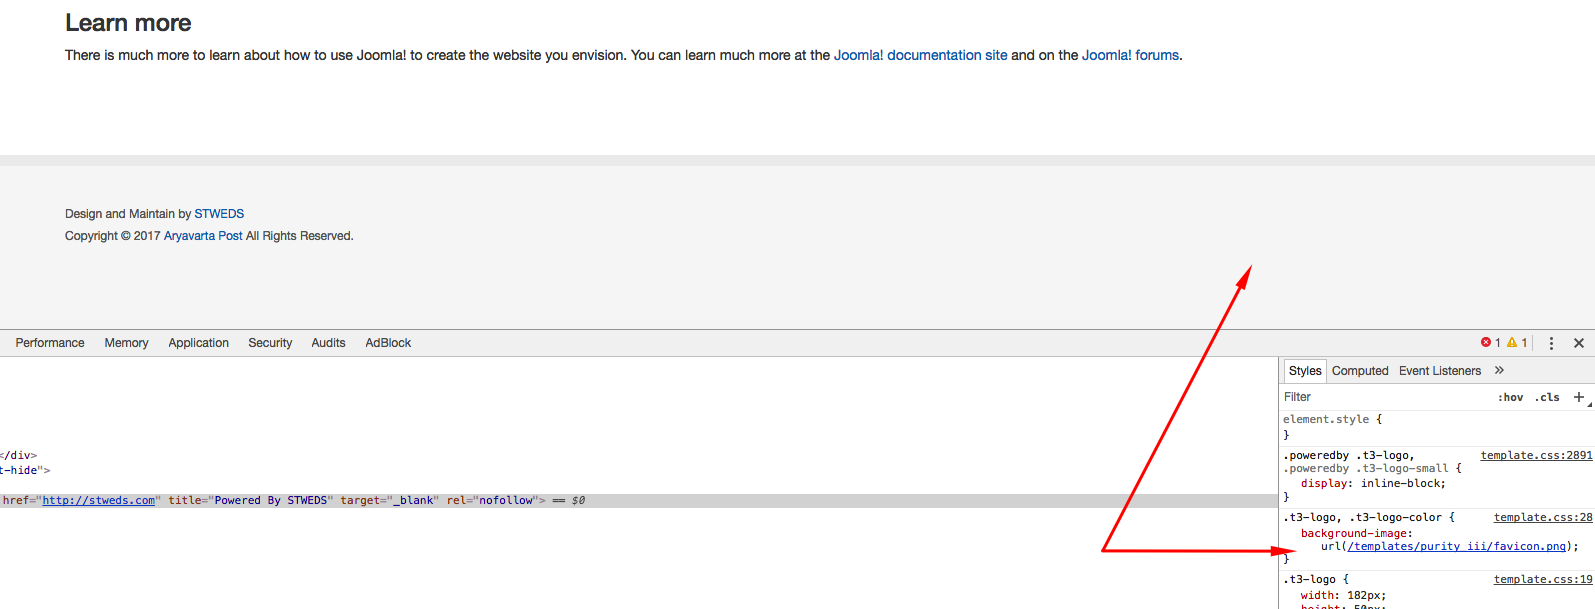This screenshot has height=609, width=1595.
Task: Open the DevTools three-dot customize menu
Action: (1551, 343)
